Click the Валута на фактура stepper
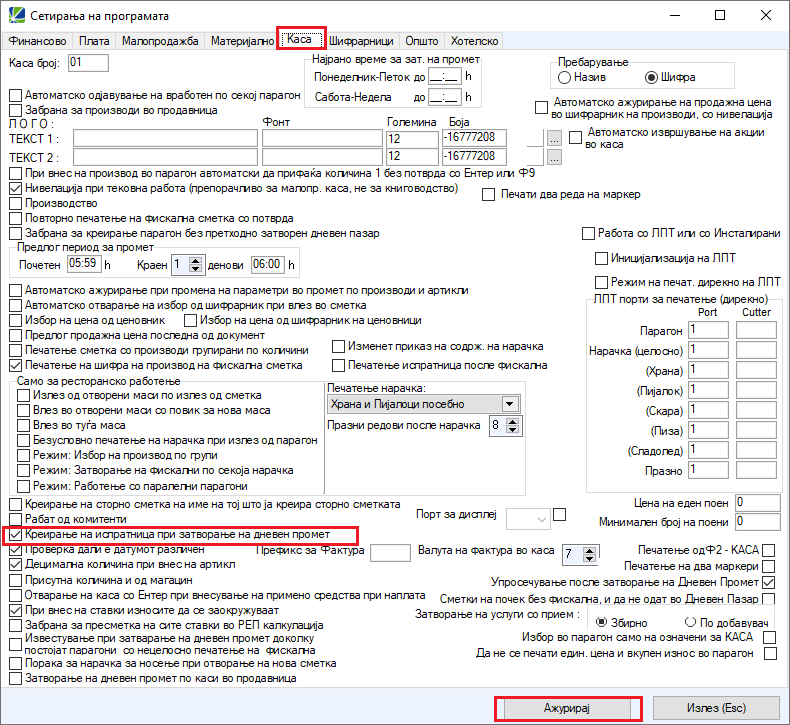Screen dimensions: 790x725 pos(589,555)
